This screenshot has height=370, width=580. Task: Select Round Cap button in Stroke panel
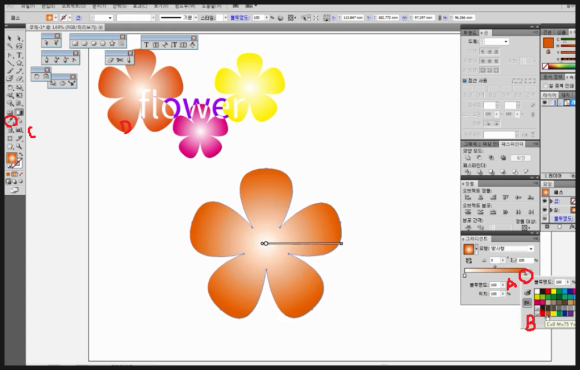coord(489,52)
